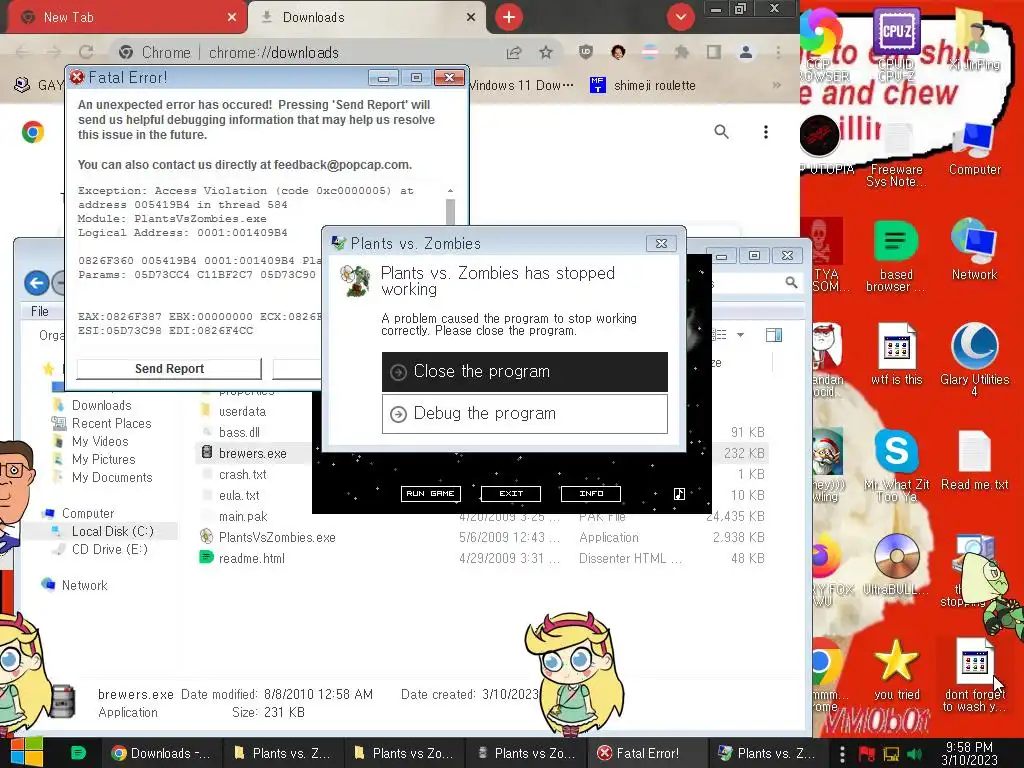Click 'Debug the program' option
The height and width of the screenshot is (768, 1024).
[x=524, y=413]
